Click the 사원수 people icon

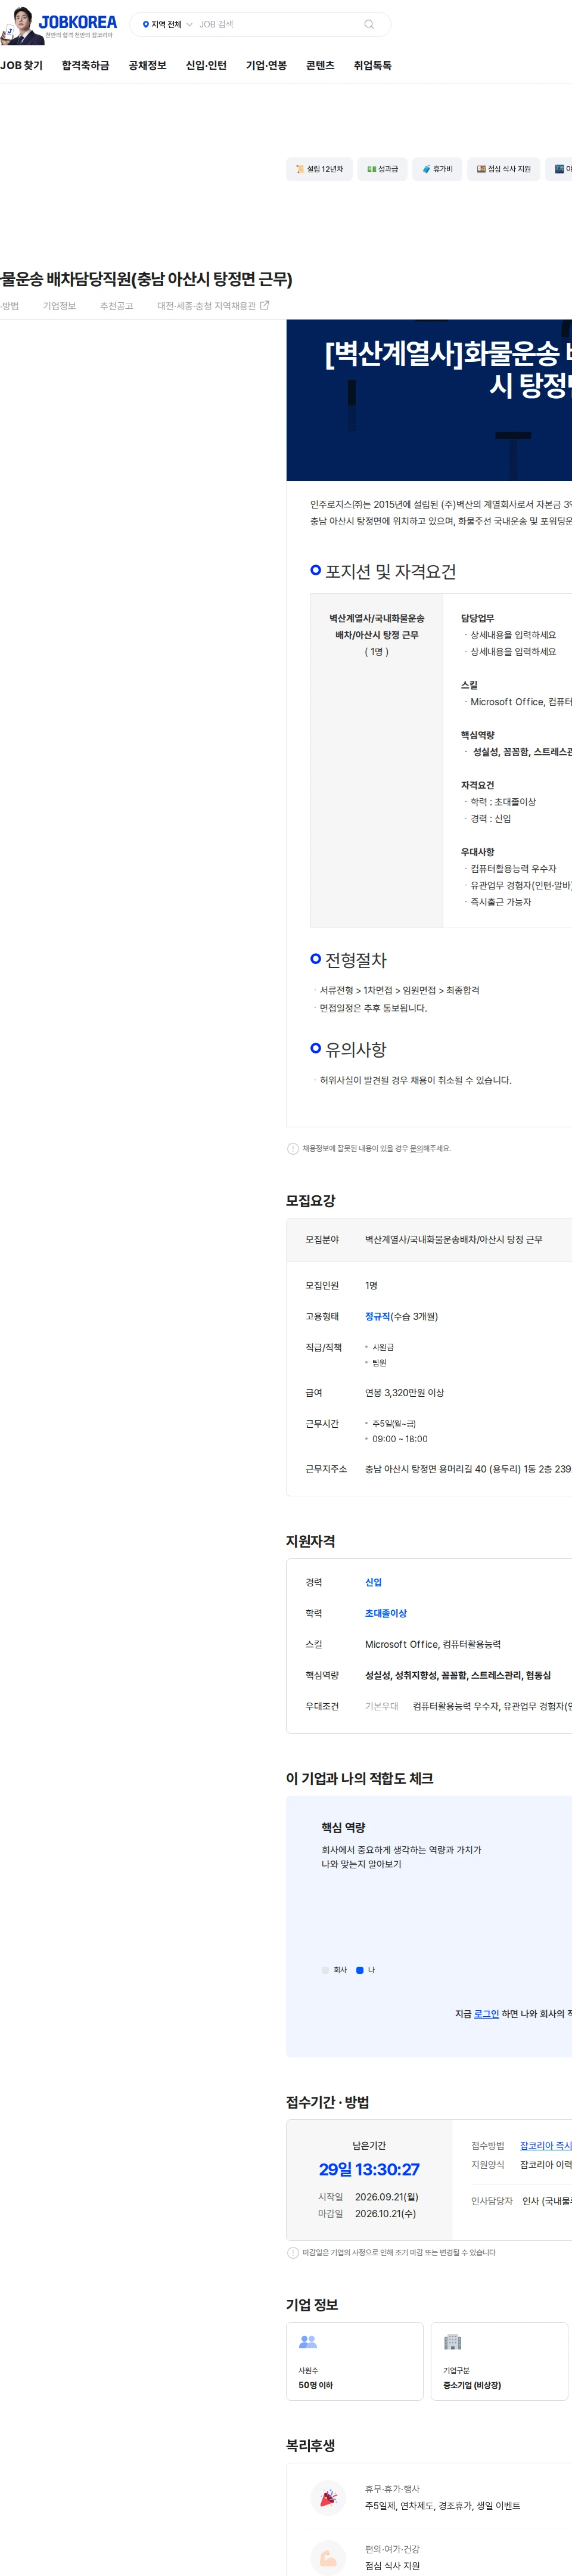click(308, 2341)
